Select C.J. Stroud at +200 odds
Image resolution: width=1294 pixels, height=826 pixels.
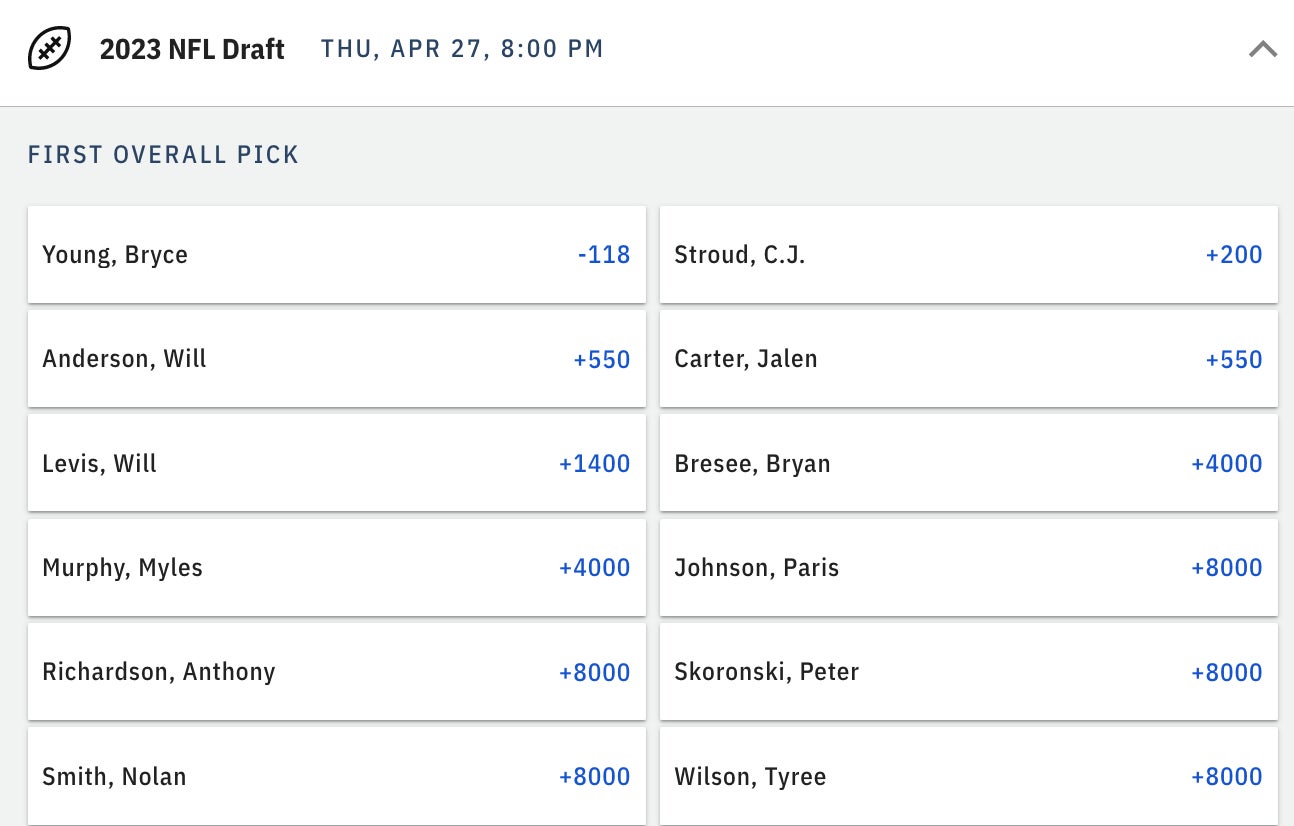coord(968,255)
